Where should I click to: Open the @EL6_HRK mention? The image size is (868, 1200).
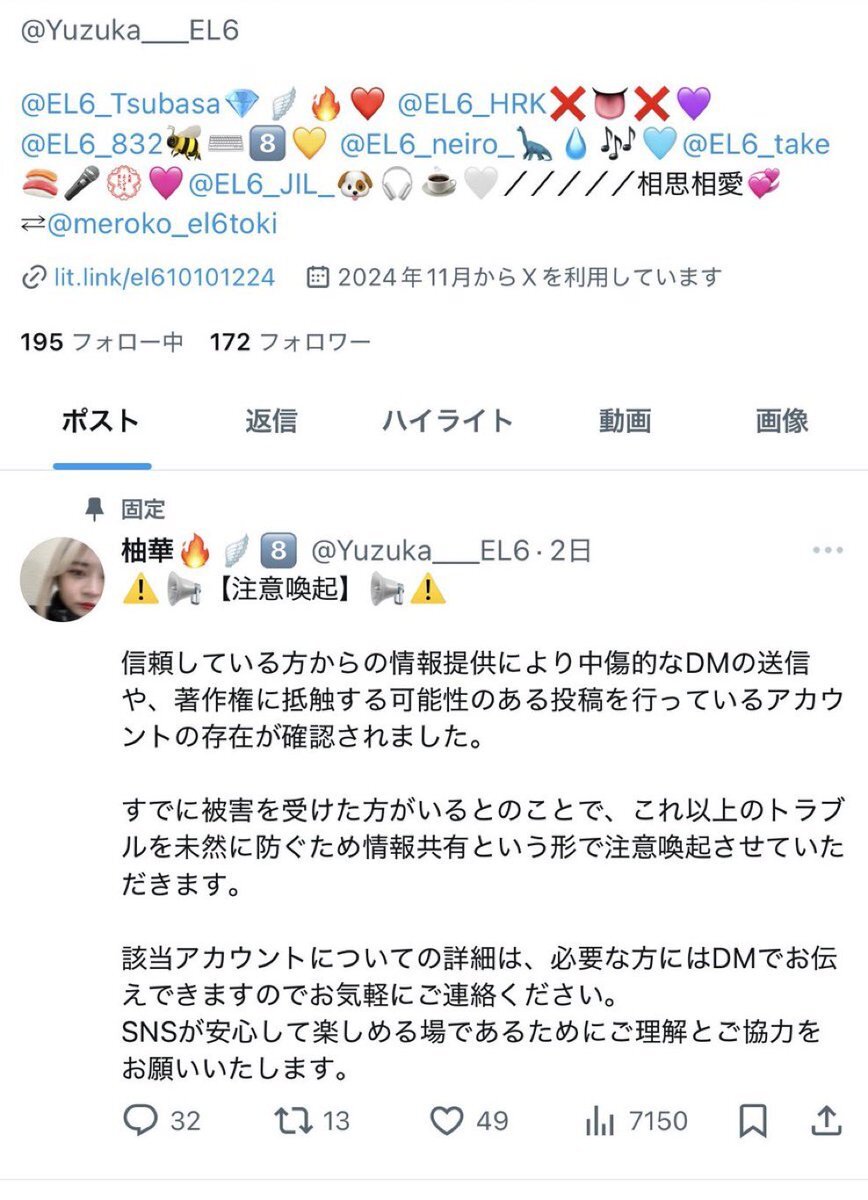pyautogui.click(x=472, y=103)
